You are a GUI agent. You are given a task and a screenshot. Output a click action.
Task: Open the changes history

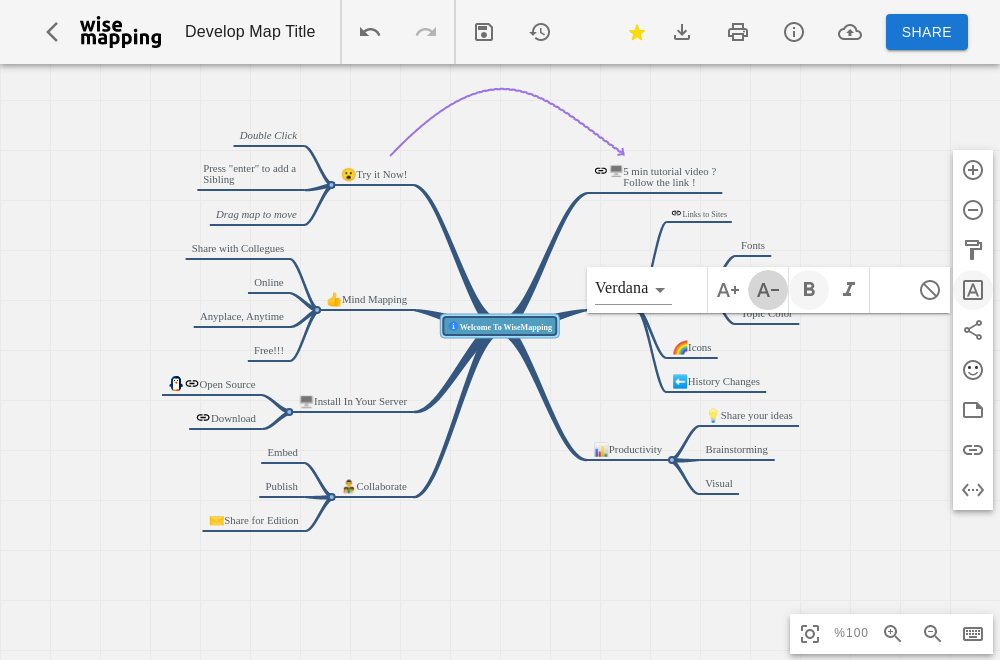[540, 32]
